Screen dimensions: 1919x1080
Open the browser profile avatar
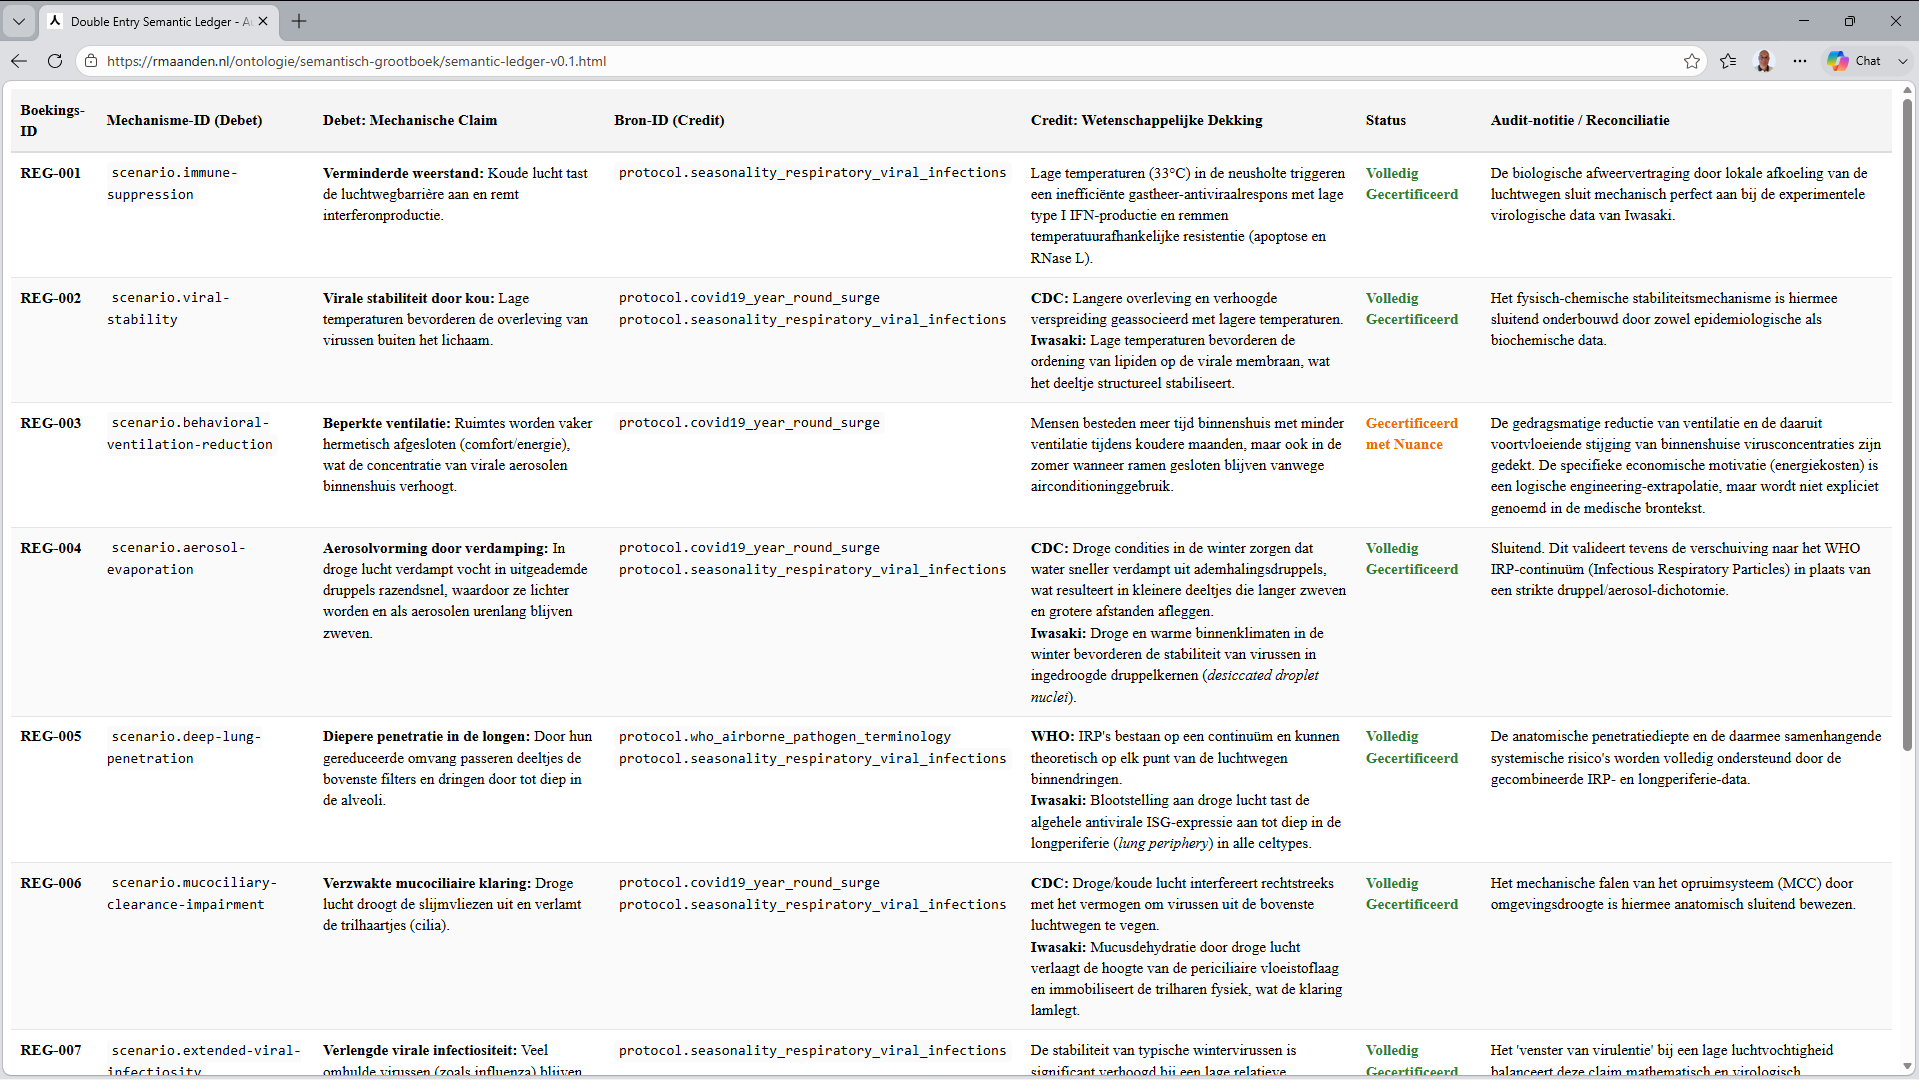[x=1764, y=61]
